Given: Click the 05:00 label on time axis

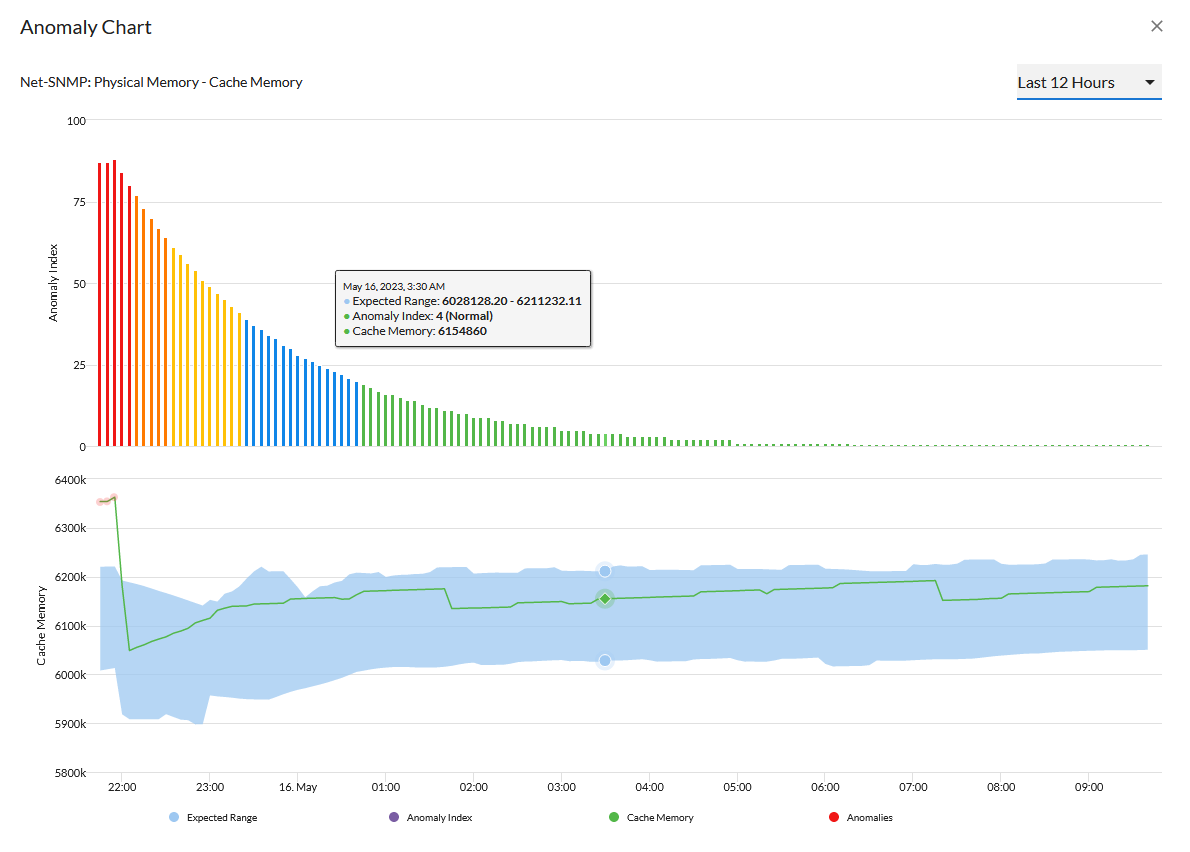Looking at the screenshot, I should (x=737, y=788).
